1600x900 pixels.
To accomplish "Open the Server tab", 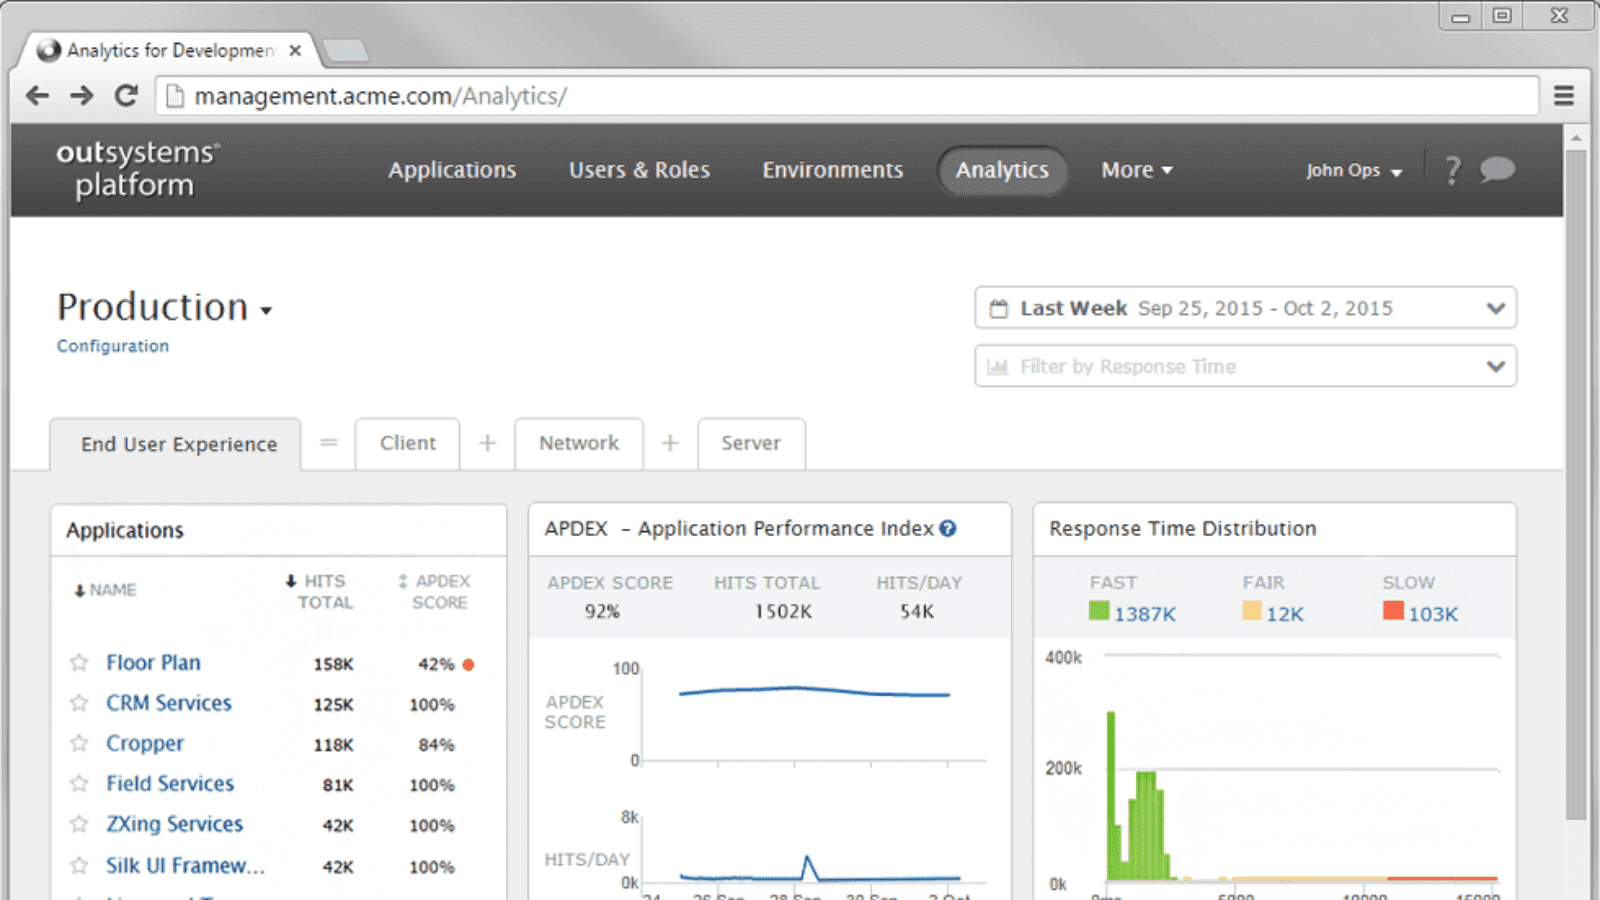I will pos(751,443).
